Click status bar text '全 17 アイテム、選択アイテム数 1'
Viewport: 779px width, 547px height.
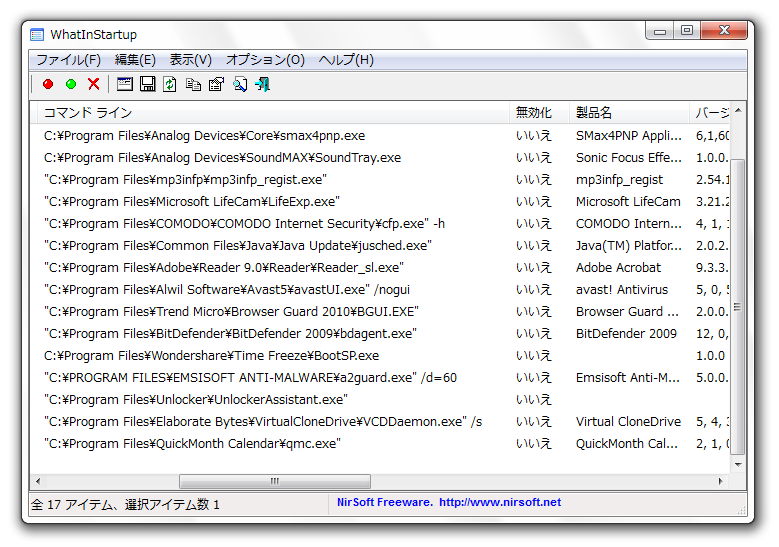[x=125, y=505]
